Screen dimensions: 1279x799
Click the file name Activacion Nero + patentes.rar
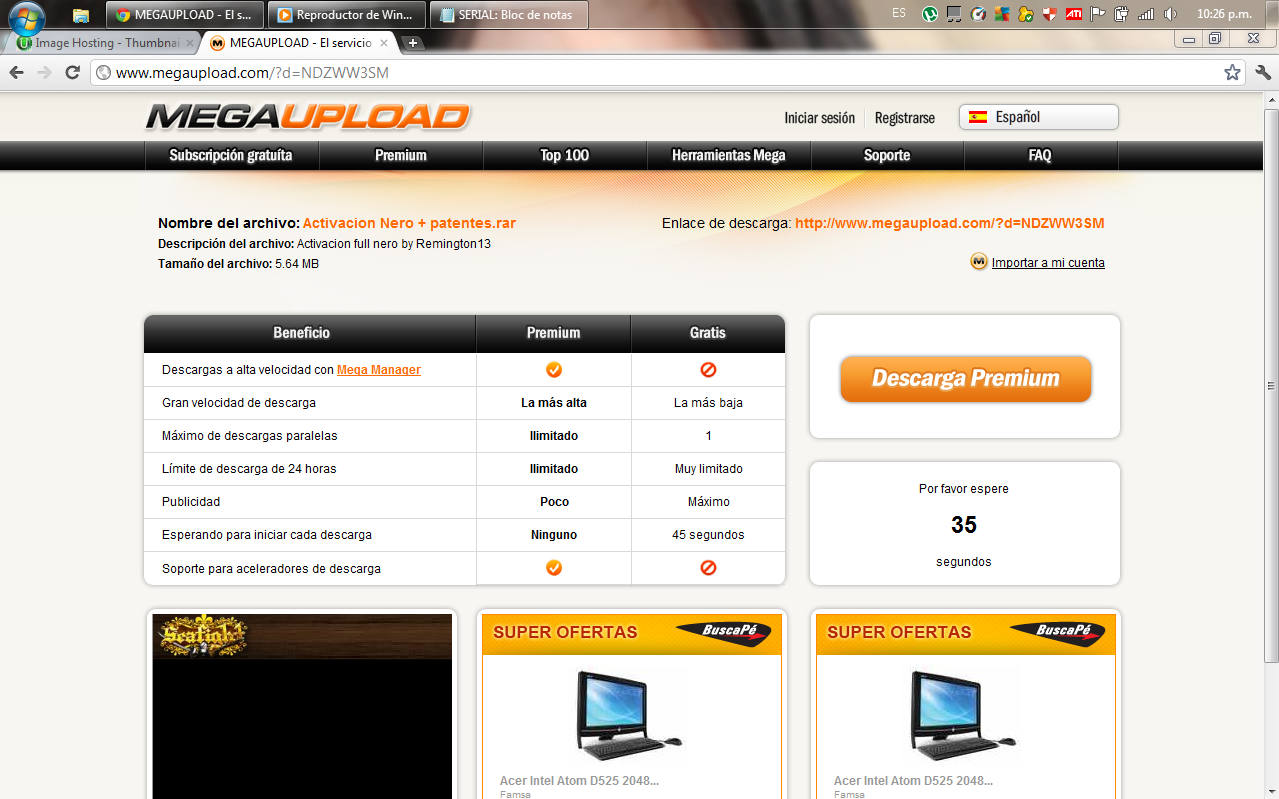(x=409, y=223)
